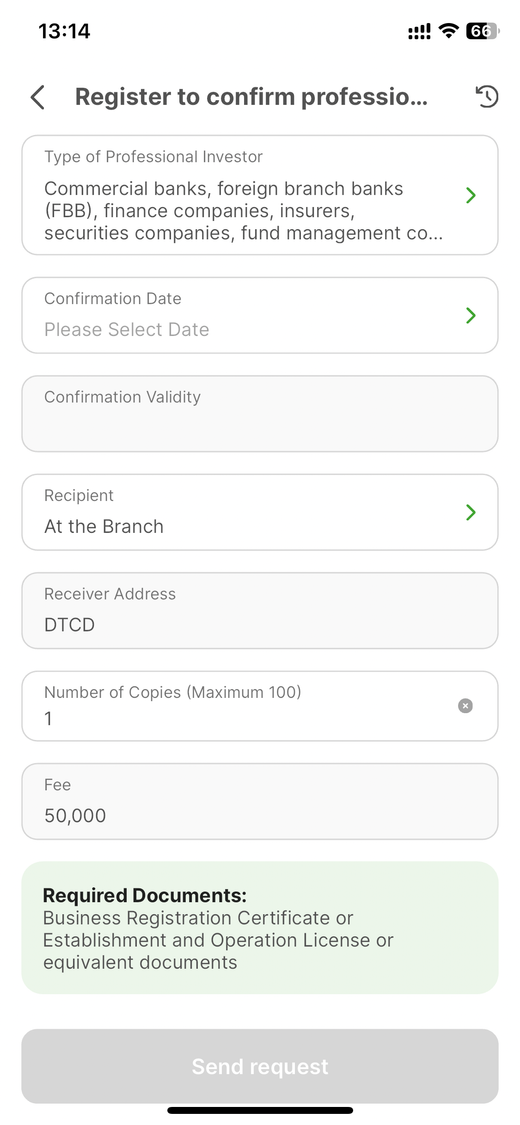The image size is (520, 1125).
Task: Open the request history clock icon
Action: point(487,97)
